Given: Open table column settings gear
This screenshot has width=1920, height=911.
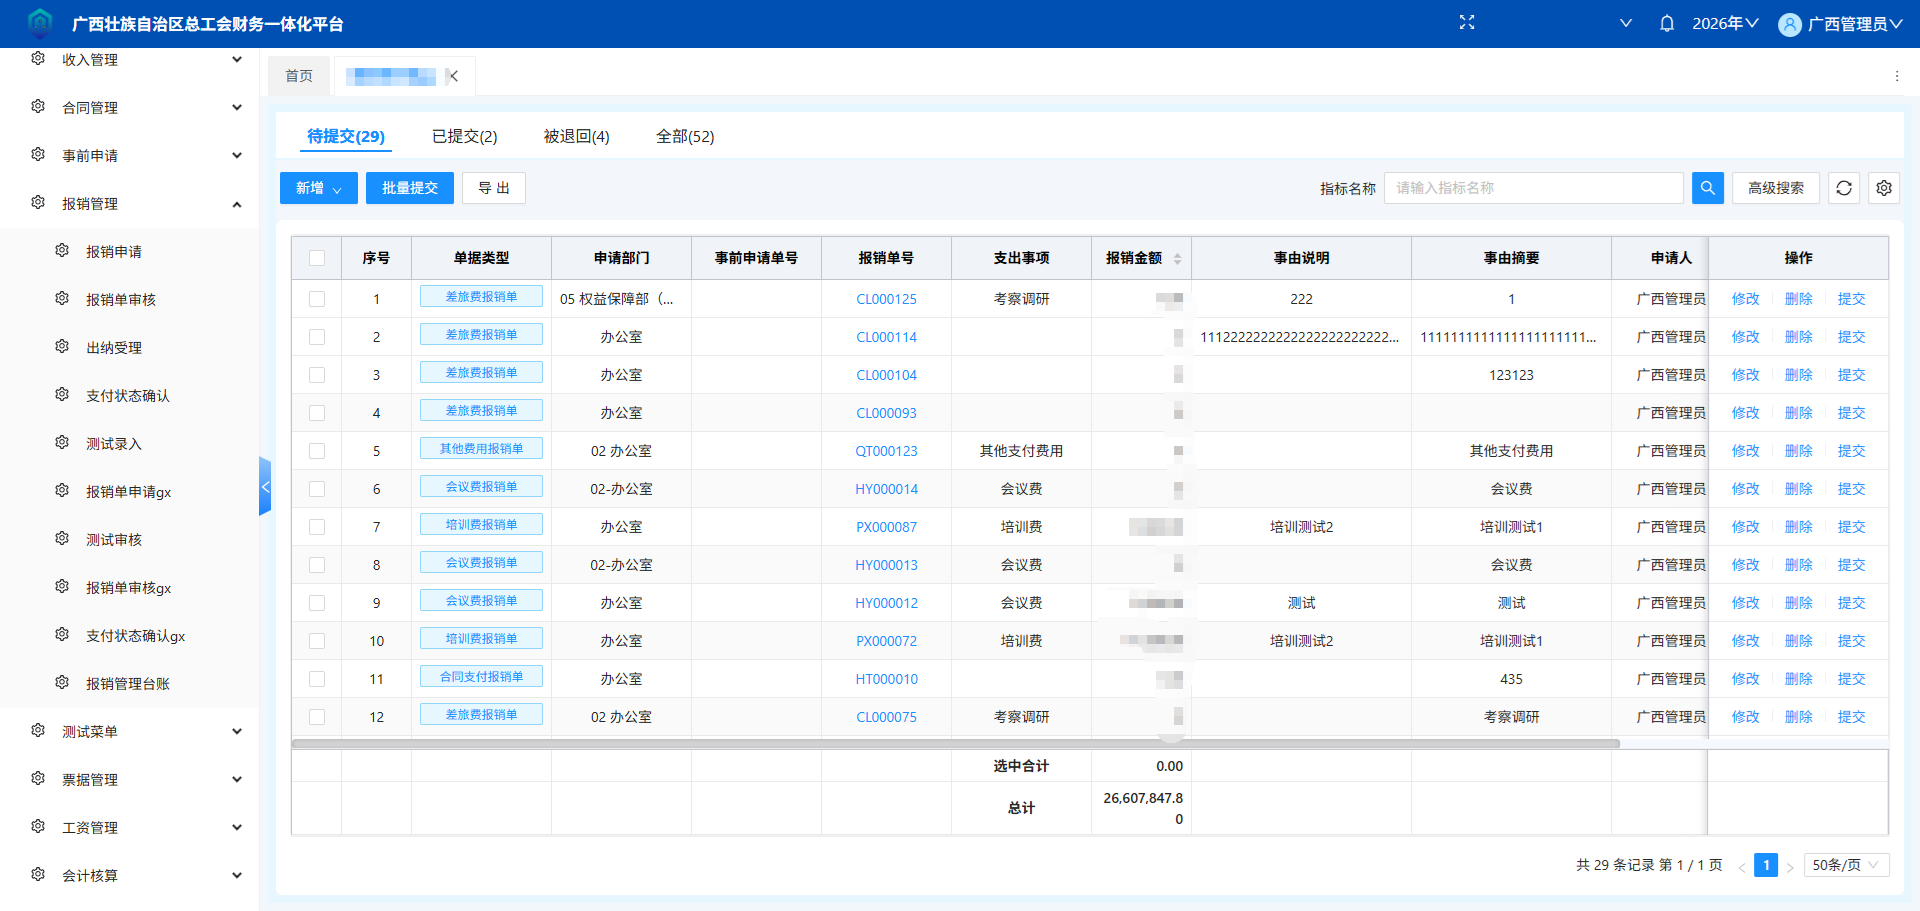Looking at the screenshot, I should coord(1884,188).
